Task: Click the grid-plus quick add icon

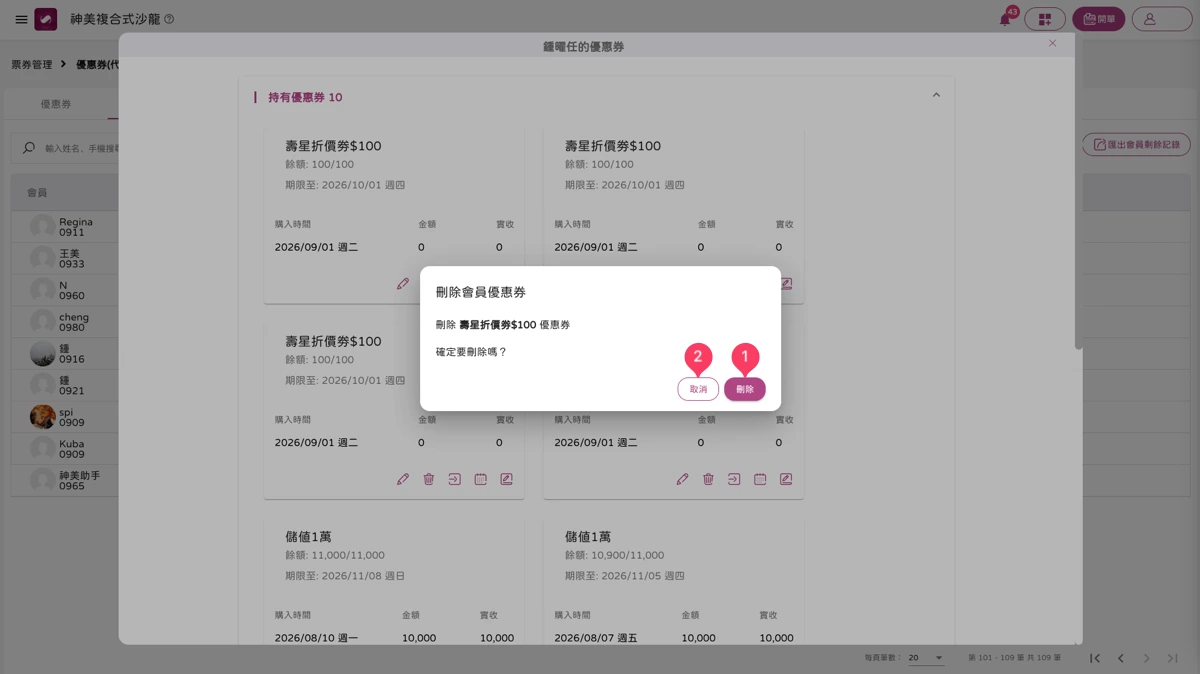Action: click(1045, 19)
